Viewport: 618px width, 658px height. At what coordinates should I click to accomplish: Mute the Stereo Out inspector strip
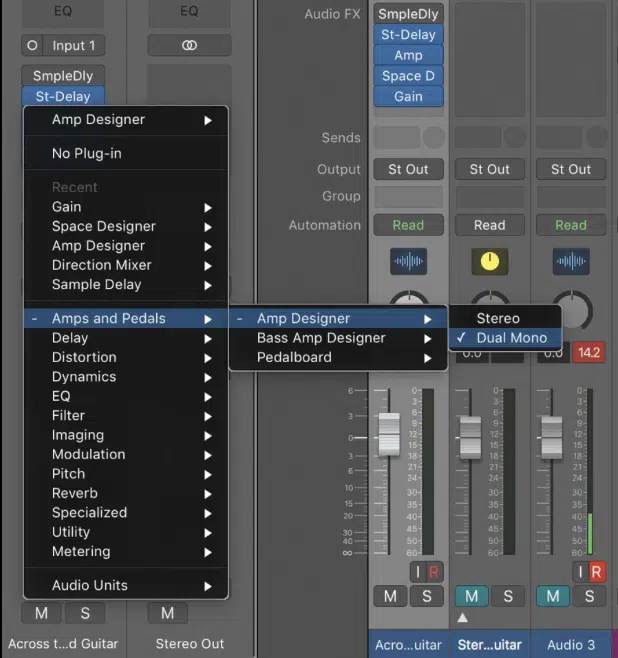[167, 613]
